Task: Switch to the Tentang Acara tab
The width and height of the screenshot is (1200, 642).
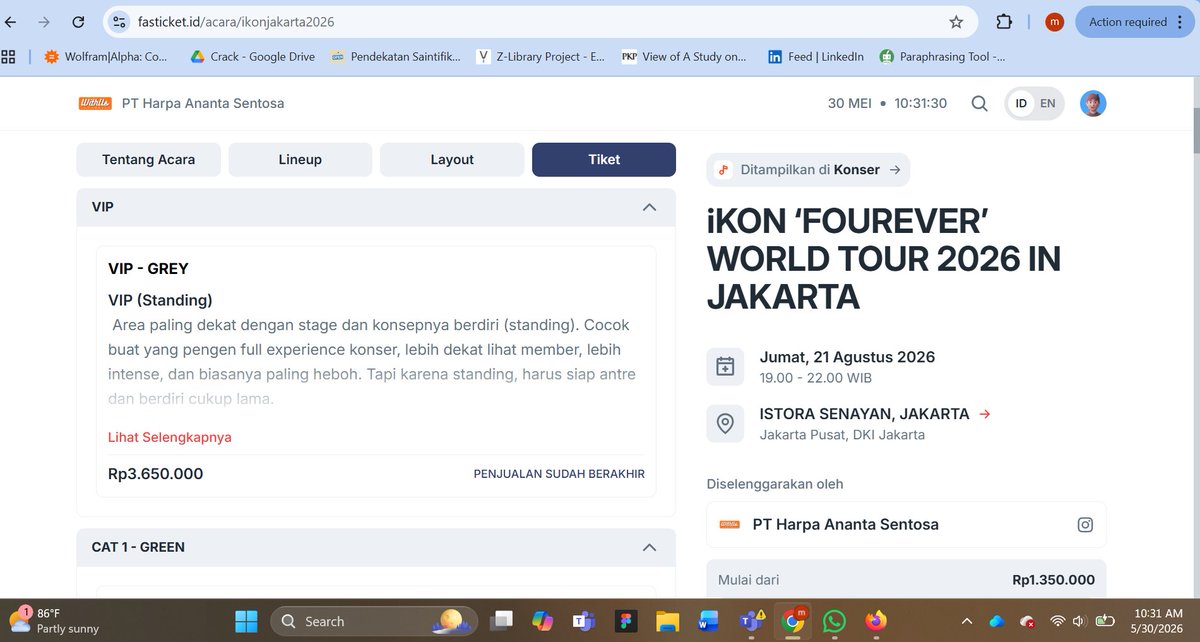Action: tap(148, 160)
